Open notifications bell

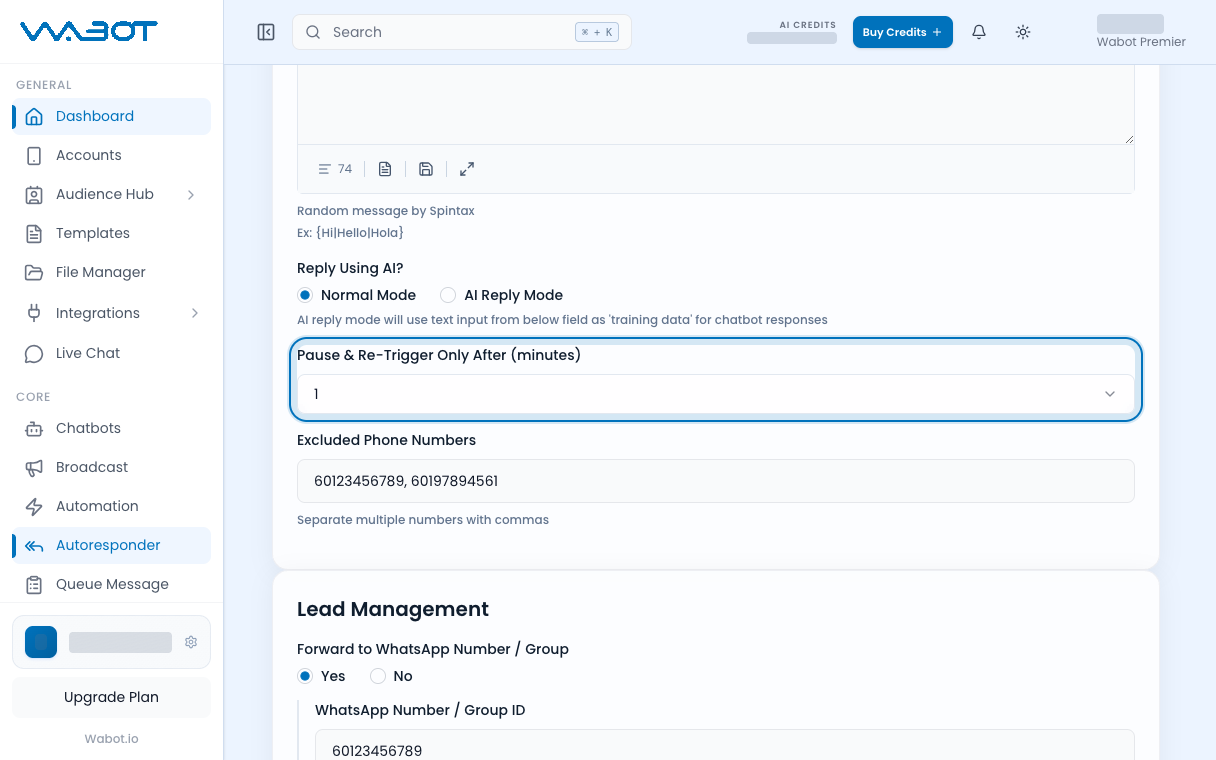point(979,32)
